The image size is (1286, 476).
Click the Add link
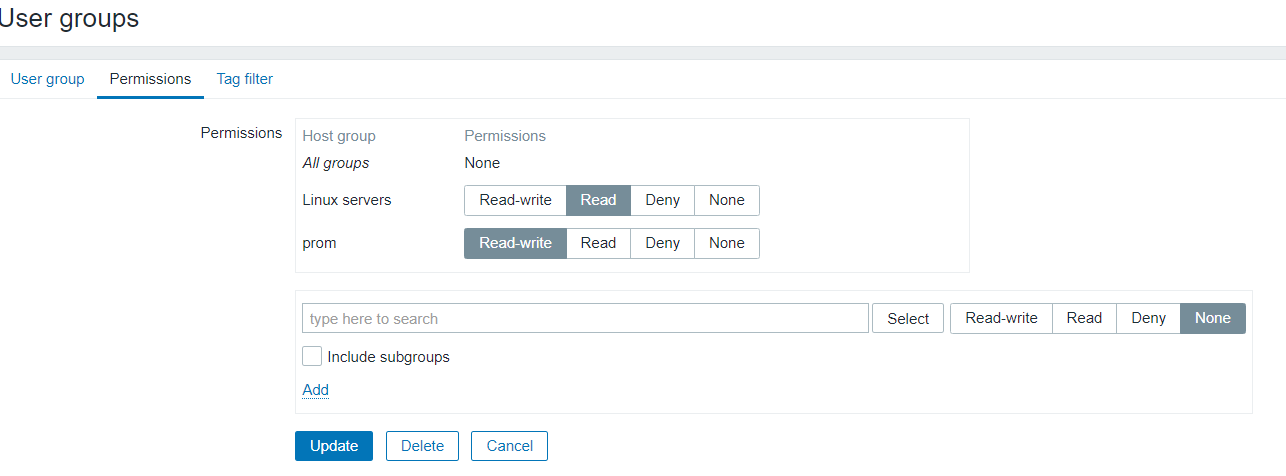tap(315, 390)
